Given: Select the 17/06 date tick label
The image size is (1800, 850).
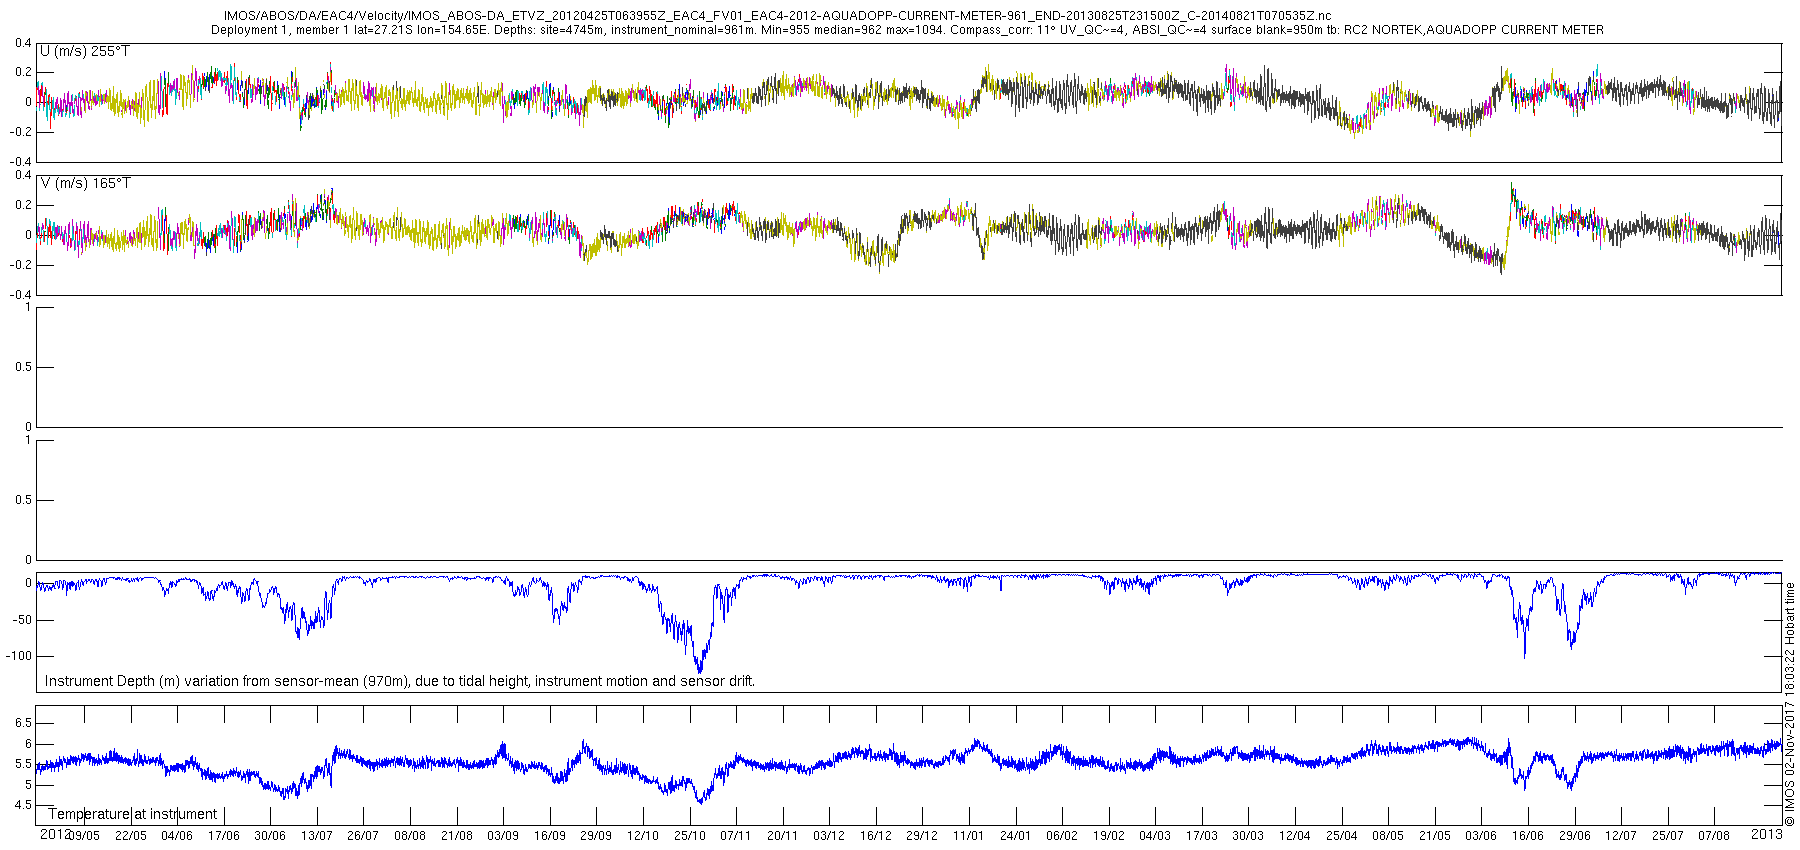Looking at the screenshot, I should pos(224,836).
